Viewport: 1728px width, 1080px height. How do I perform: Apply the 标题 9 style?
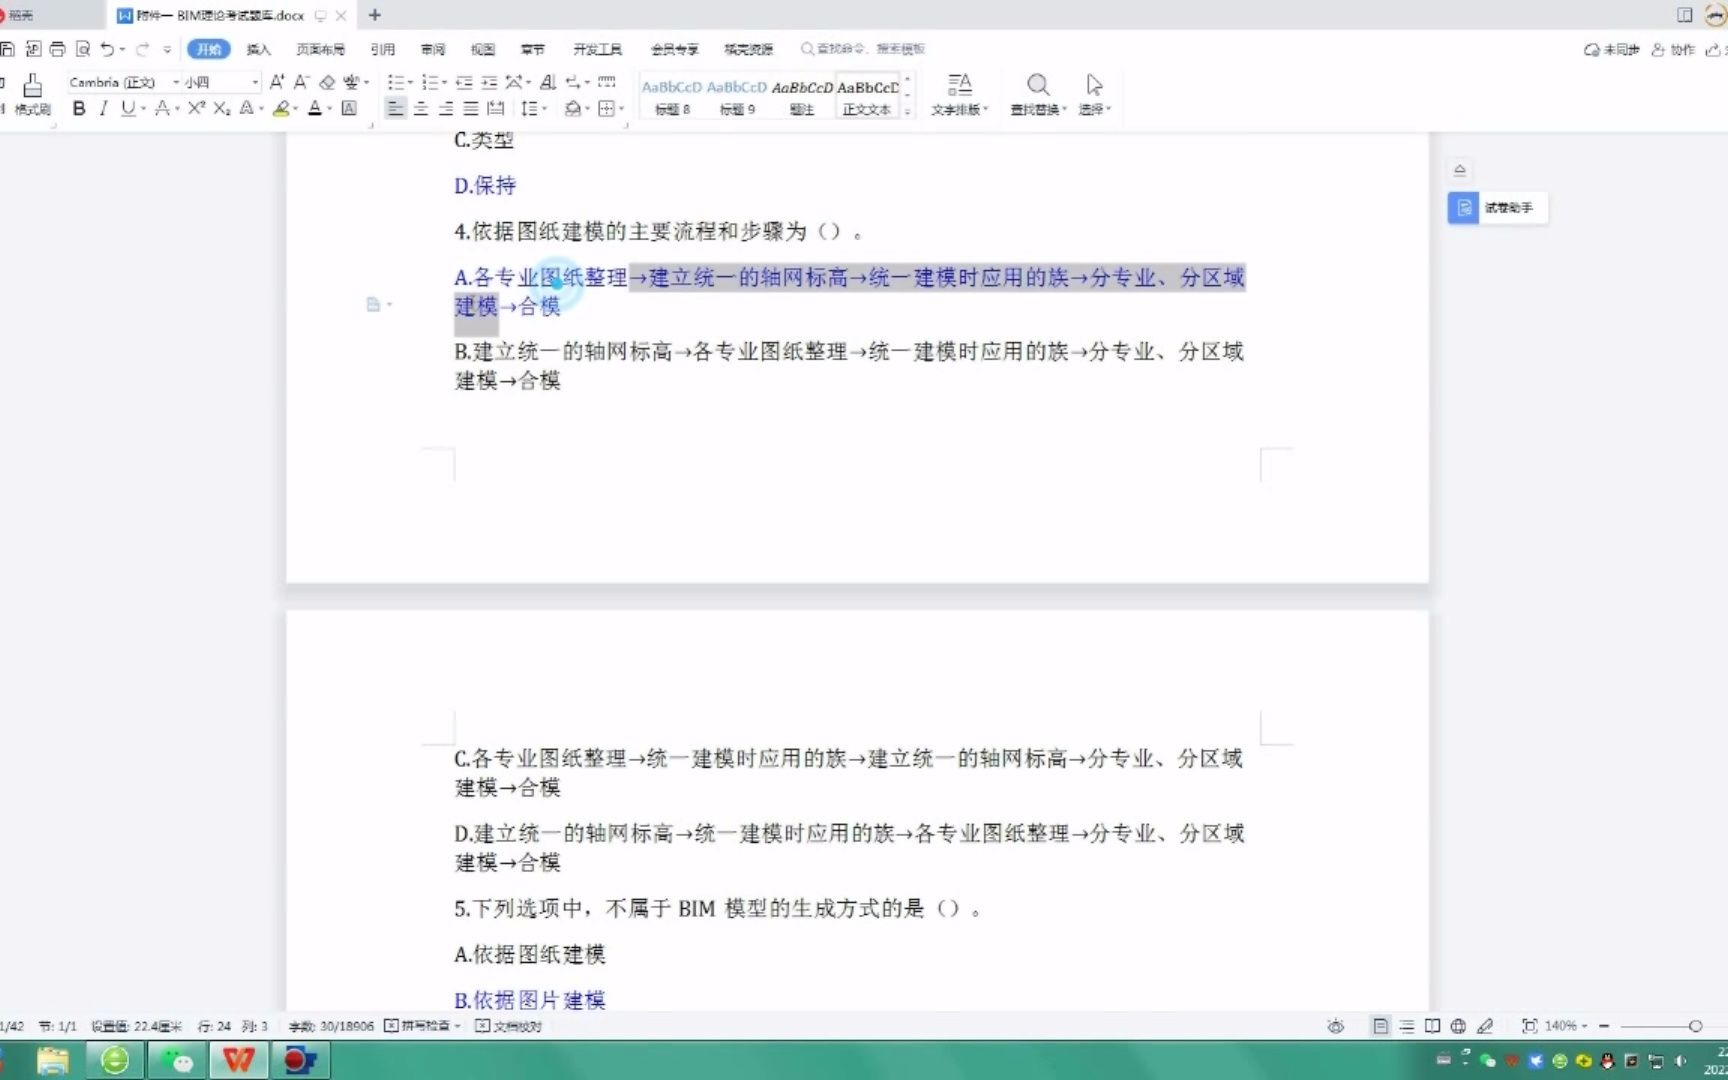coord(737,97)
